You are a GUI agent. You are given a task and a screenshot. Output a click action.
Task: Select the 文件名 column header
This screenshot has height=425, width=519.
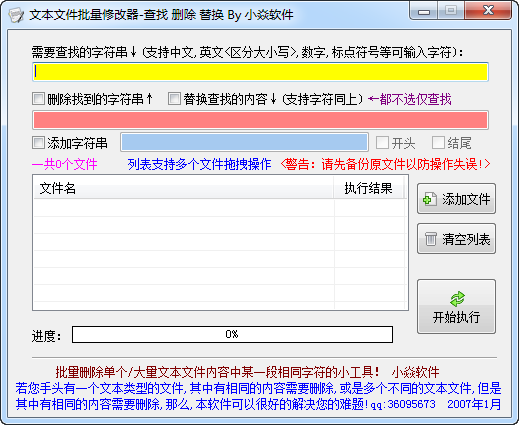[184, 188]
